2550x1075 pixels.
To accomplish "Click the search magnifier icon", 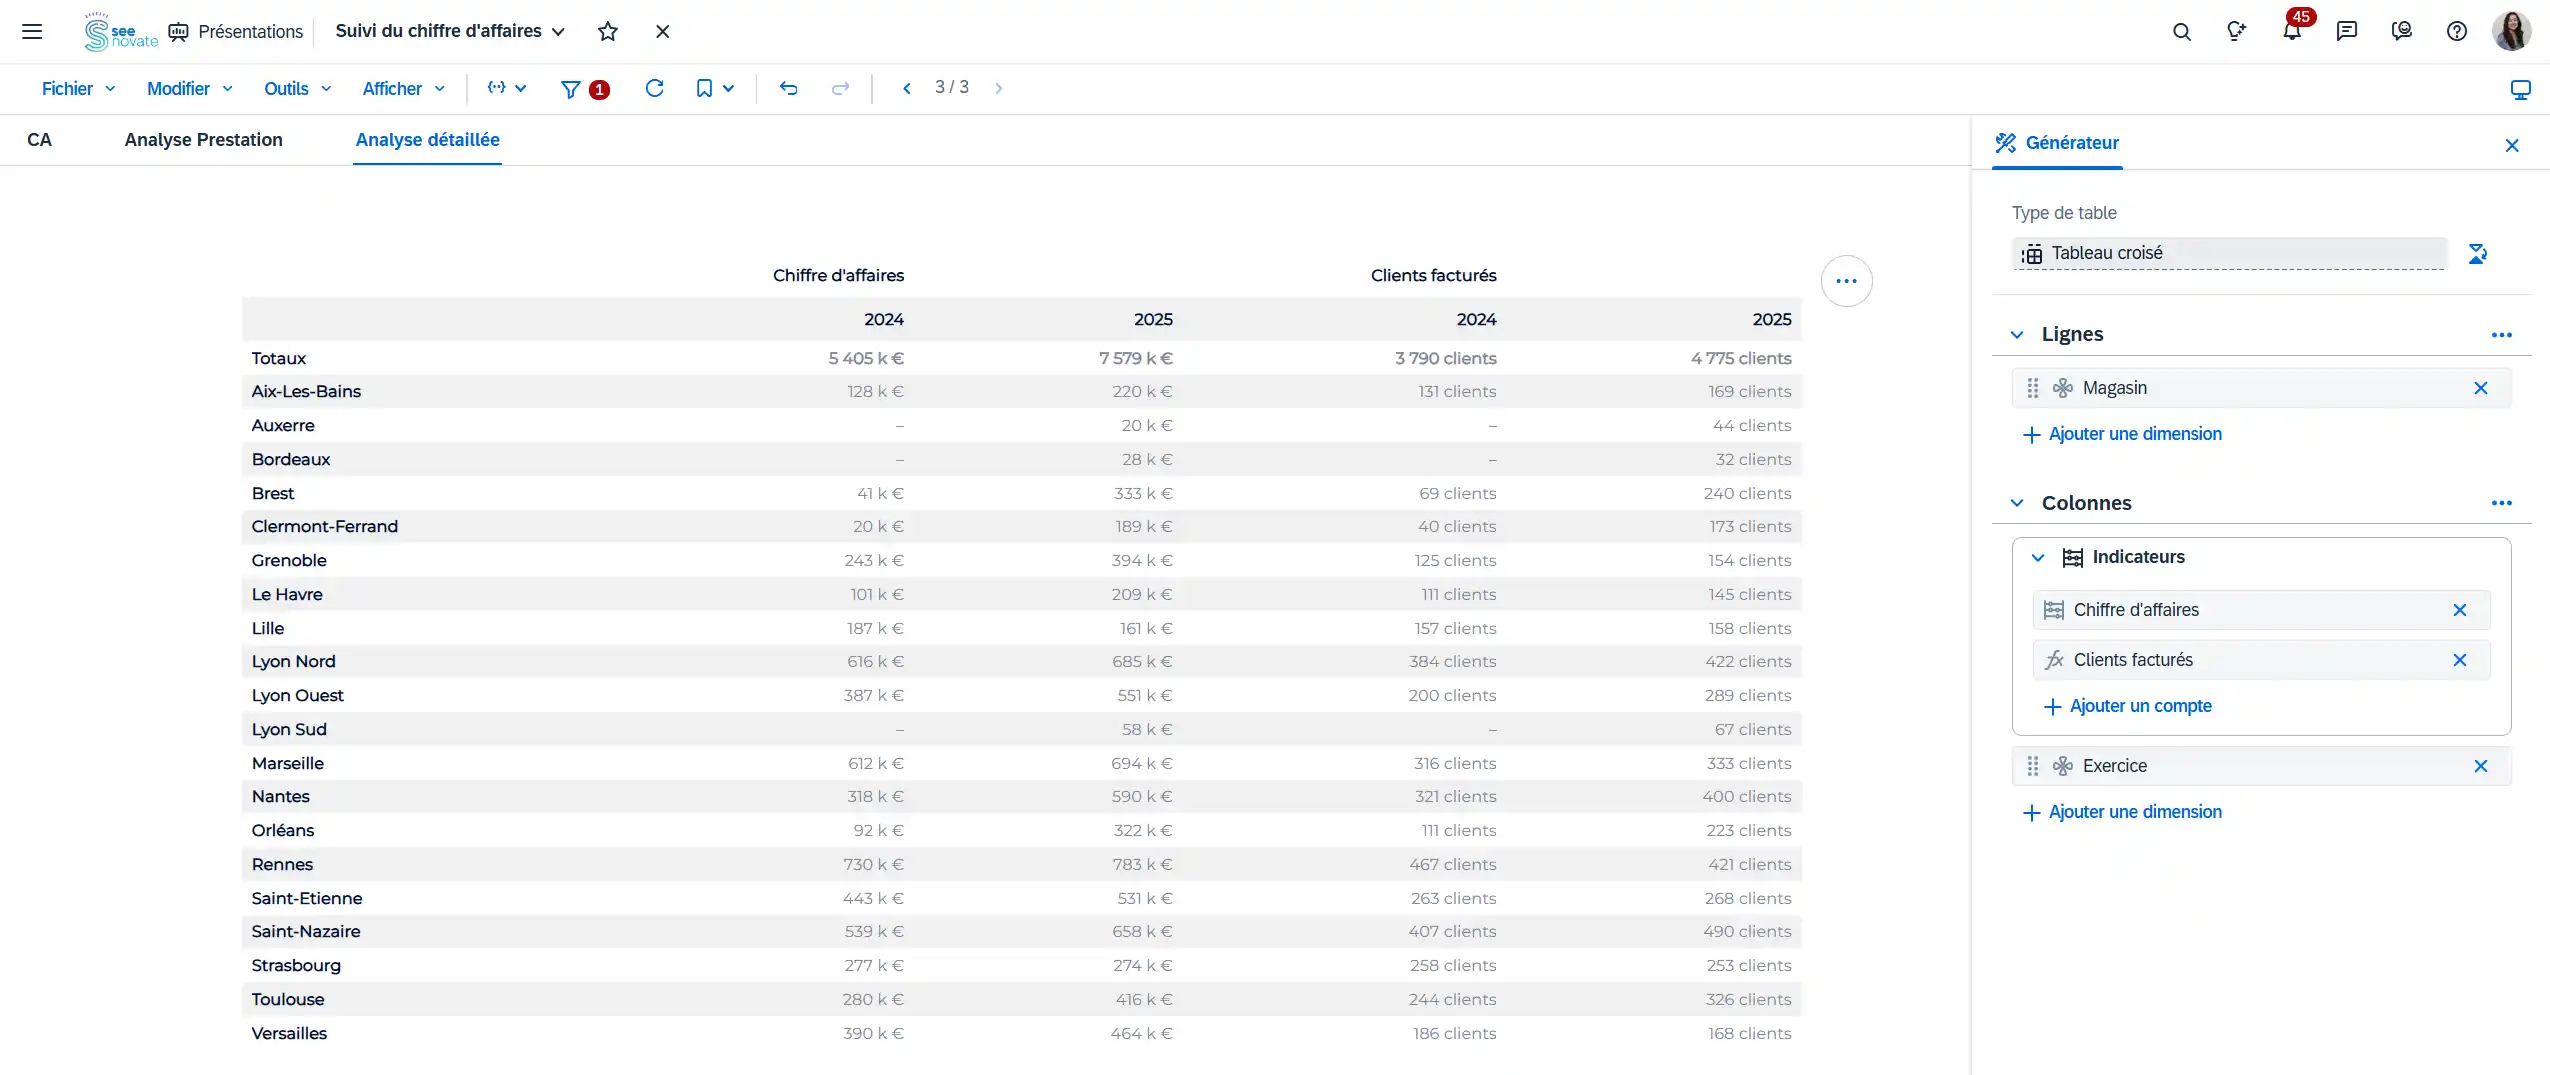I will [x=2181, y=32].
